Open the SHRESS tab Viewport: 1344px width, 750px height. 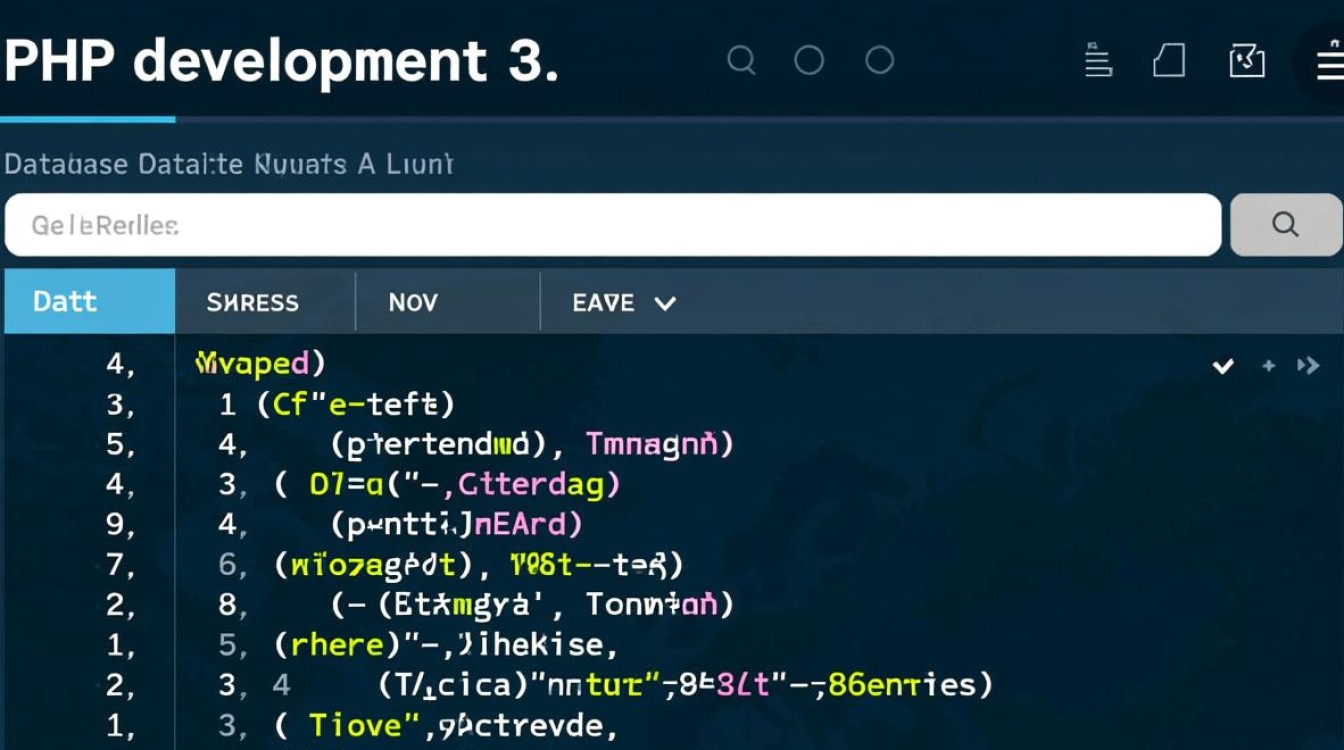[x=252, y=302]
